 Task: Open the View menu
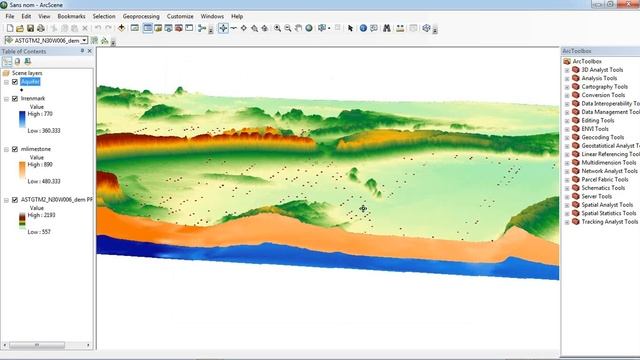point(44,16)
